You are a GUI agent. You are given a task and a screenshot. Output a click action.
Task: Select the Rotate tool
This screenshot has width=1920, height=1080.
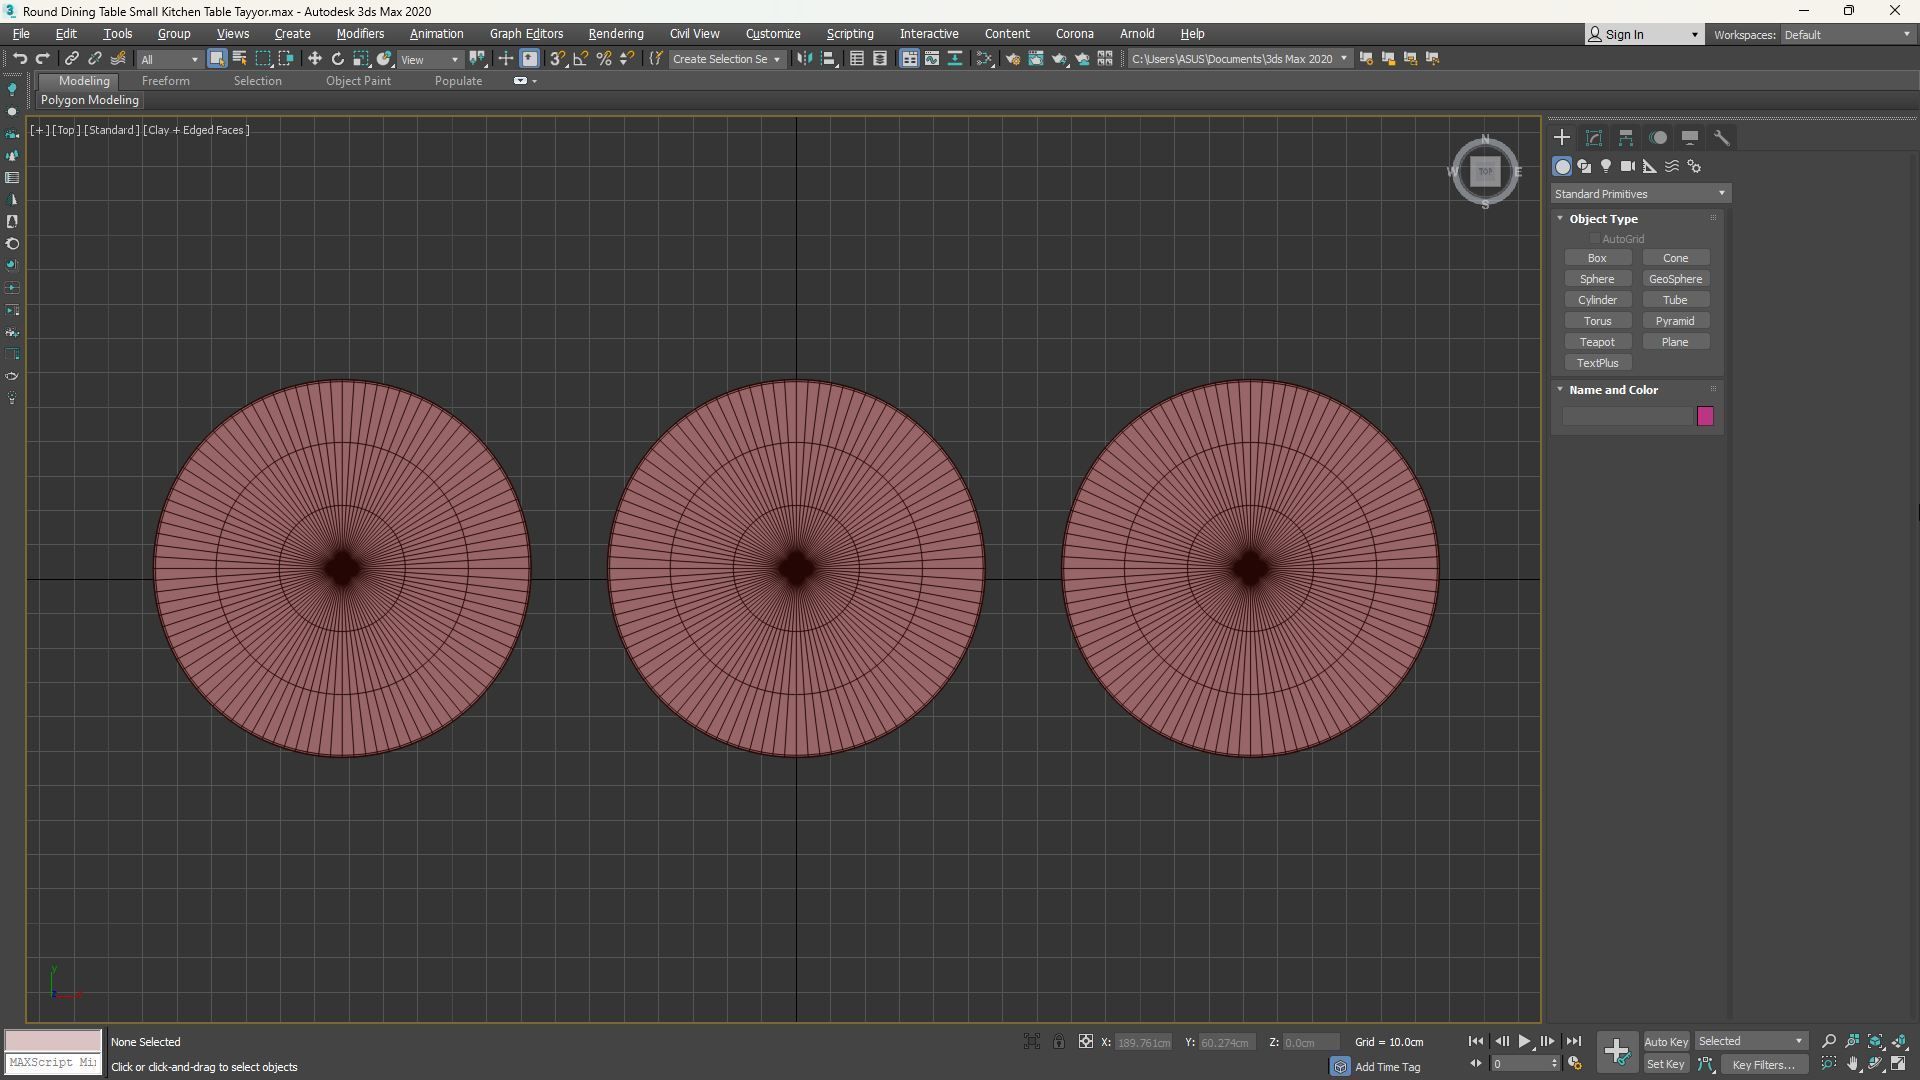click(338, 59)
